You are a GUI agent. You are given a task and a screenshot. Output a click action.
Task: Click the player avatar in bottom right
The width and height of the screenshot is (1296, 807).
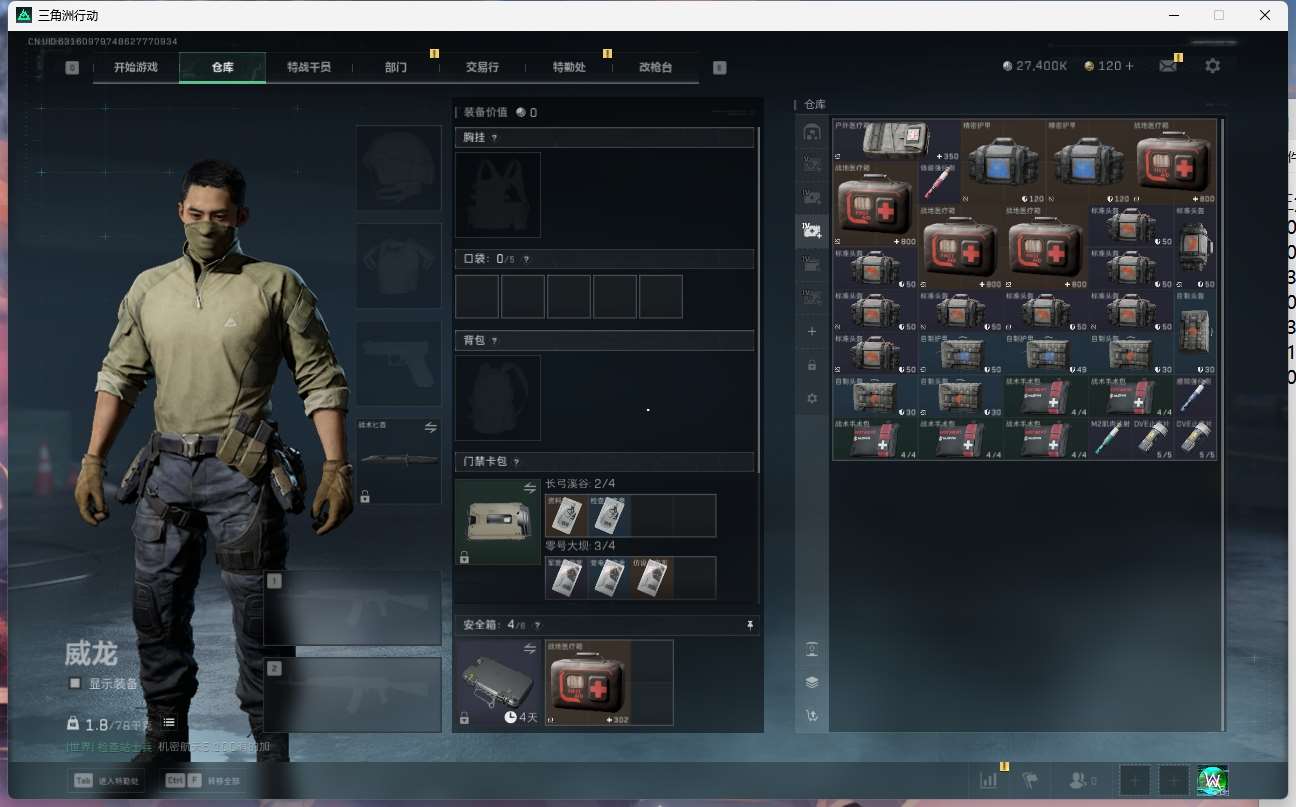click(x=1212, y=780)
